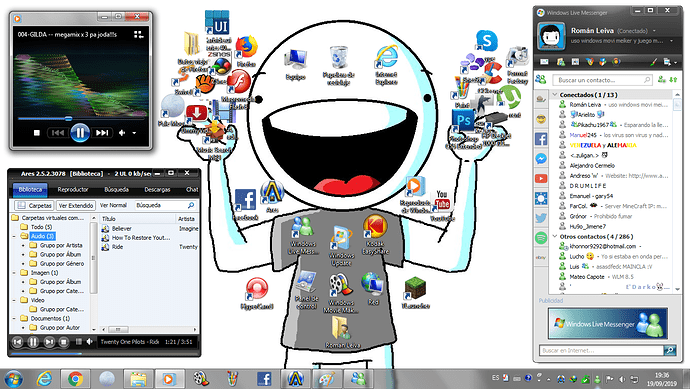Open the Papelera de reciclaje icon
The height and width of the screenshot is (389, 690).
(x=338, y=57)
